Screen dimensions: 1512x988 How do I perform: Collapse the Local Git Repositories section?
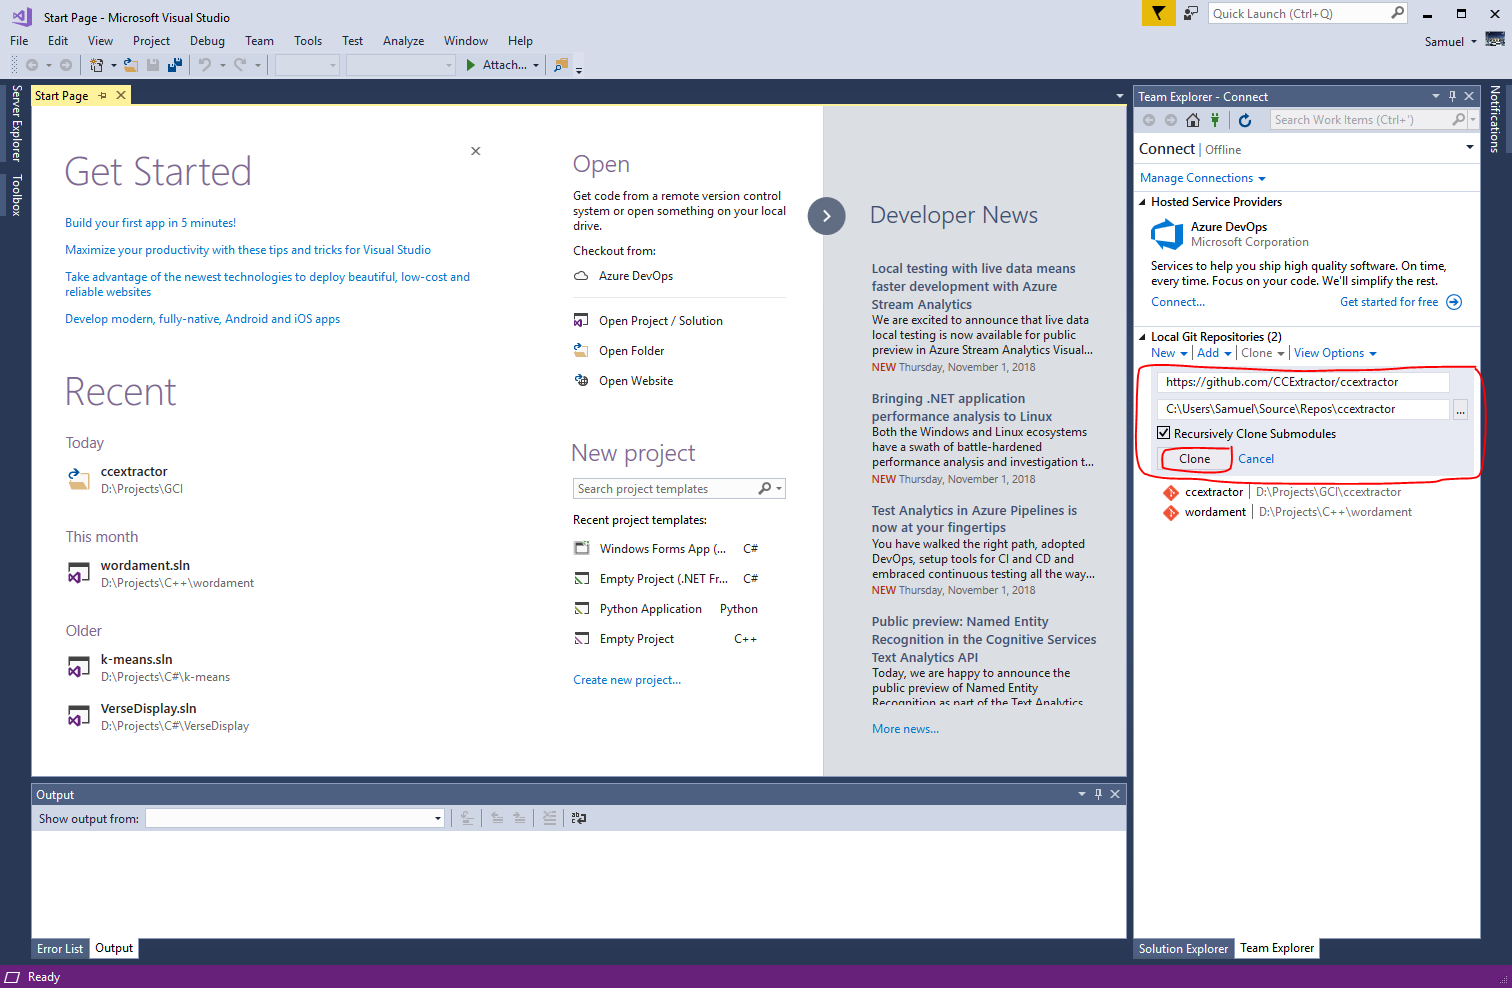[1143, 337]
